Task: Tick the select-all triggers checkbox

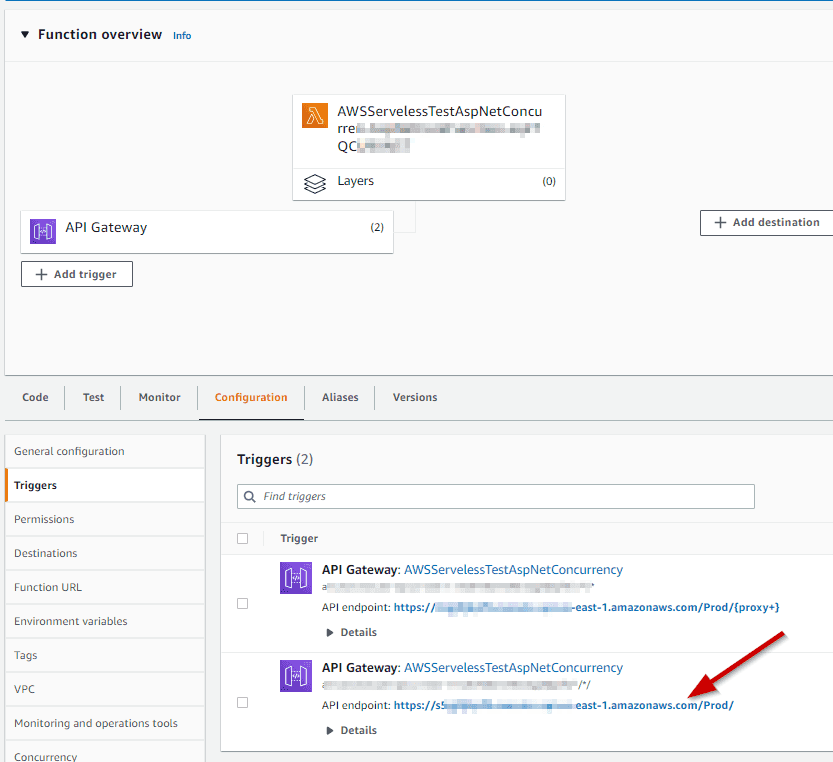Action: tap(242, 538)
